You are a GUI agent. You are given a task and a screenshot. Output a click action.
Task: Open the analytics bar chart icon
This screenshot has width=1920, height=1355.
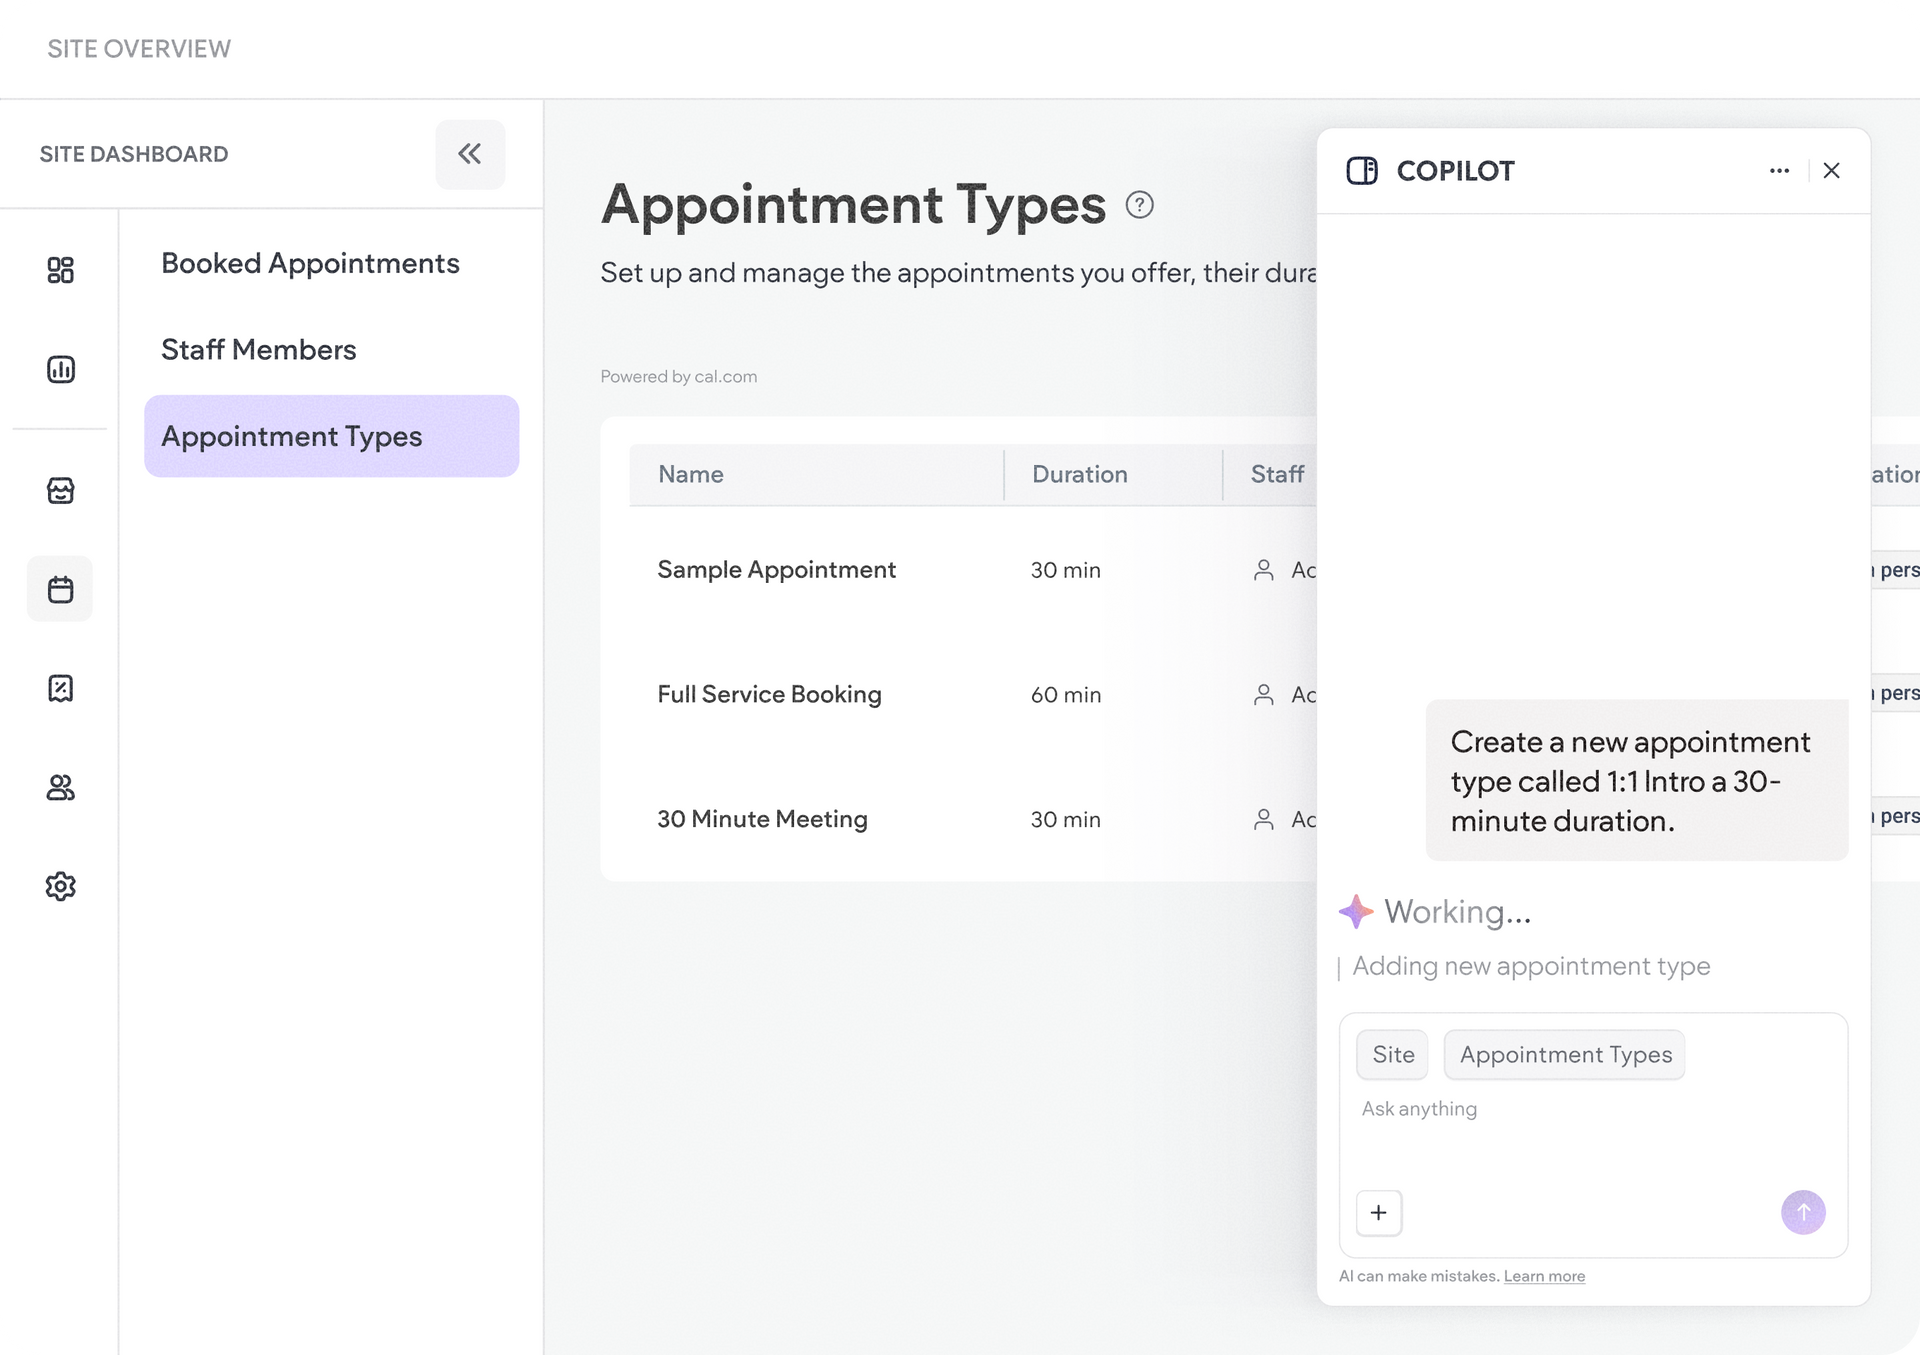(61, 369)
